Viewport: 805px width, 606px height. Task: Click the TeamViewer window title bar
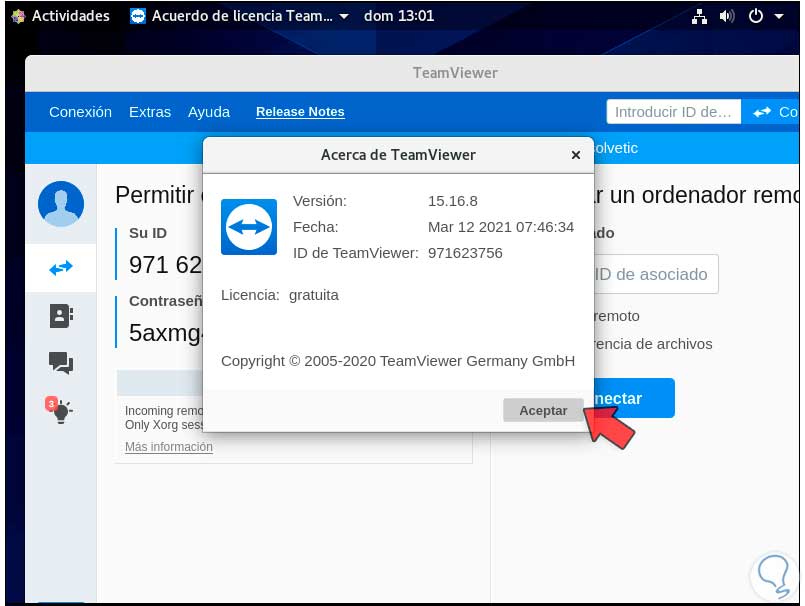click(412, 73)
